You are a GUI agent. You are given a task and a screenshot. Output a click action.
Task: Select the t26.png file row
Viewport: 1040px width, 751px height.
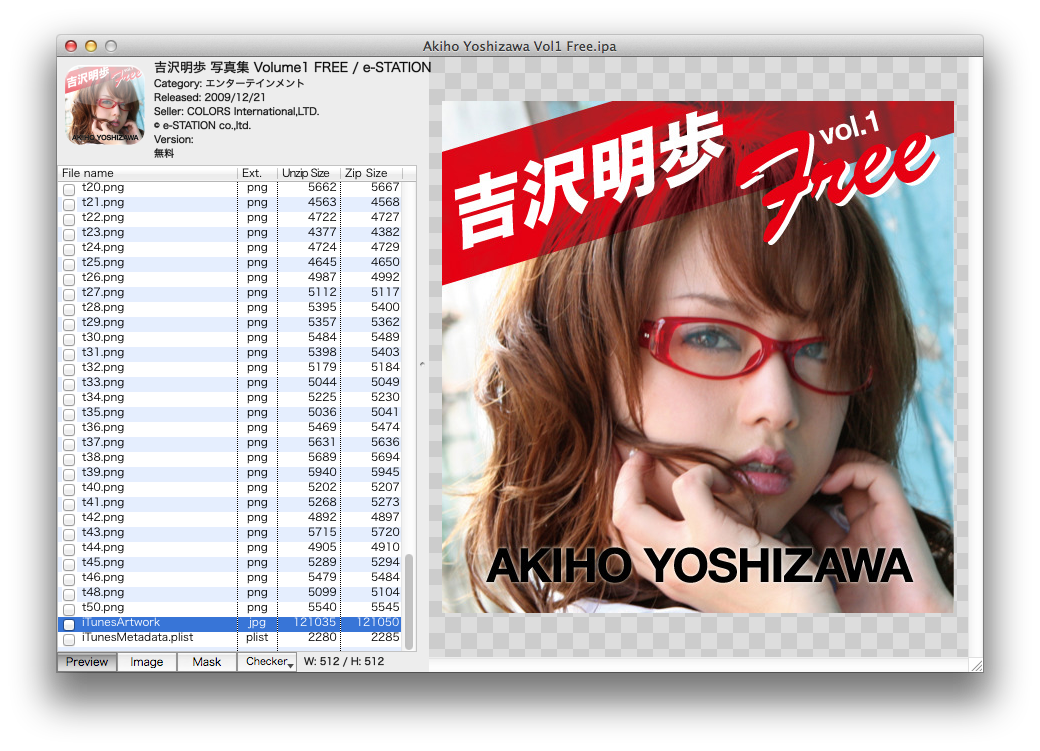pos(230,277)
